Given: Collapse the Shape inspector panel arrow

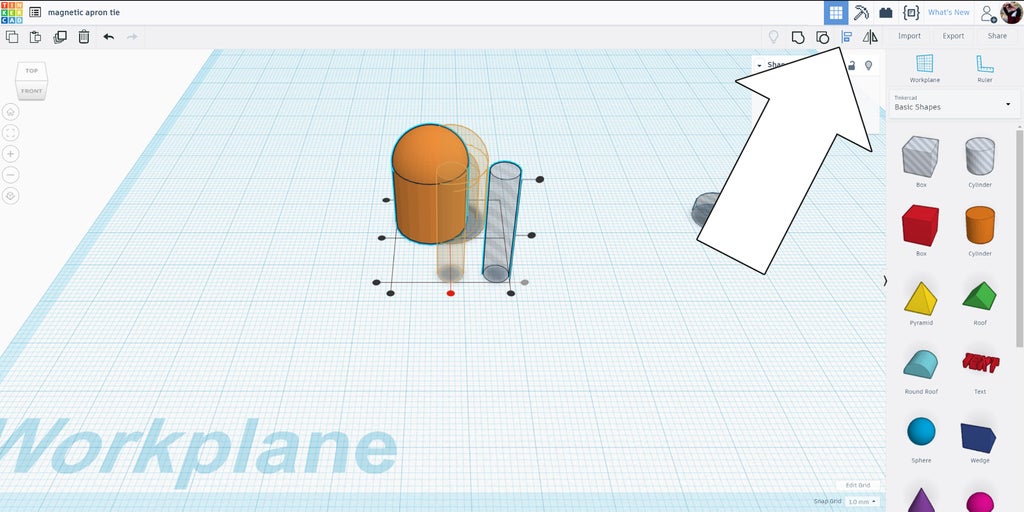Looking at the screenshot, I should [759, 65].
